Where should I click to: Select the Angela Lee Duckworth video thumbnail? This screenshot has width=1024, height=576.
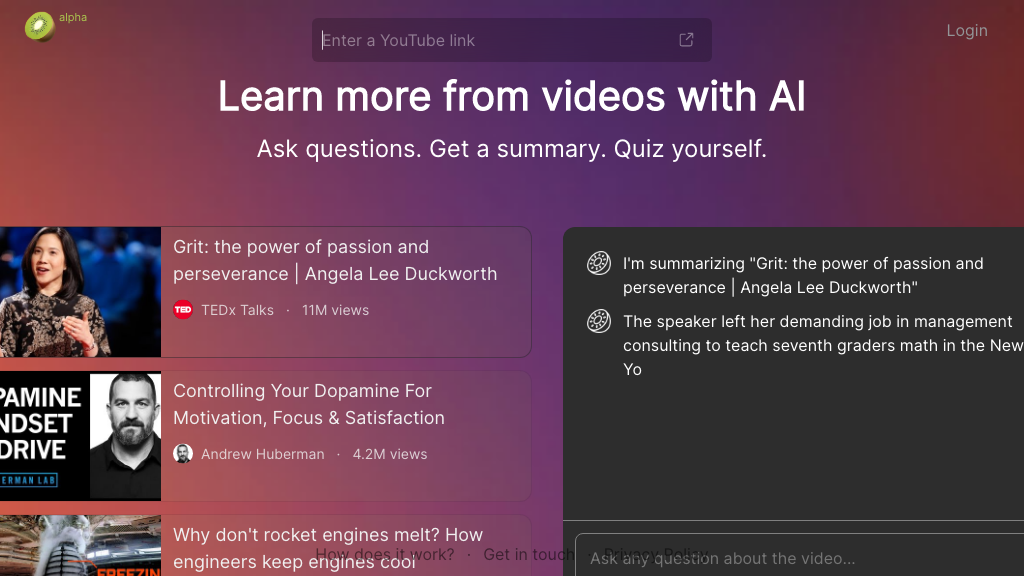[x=80, y=292]
